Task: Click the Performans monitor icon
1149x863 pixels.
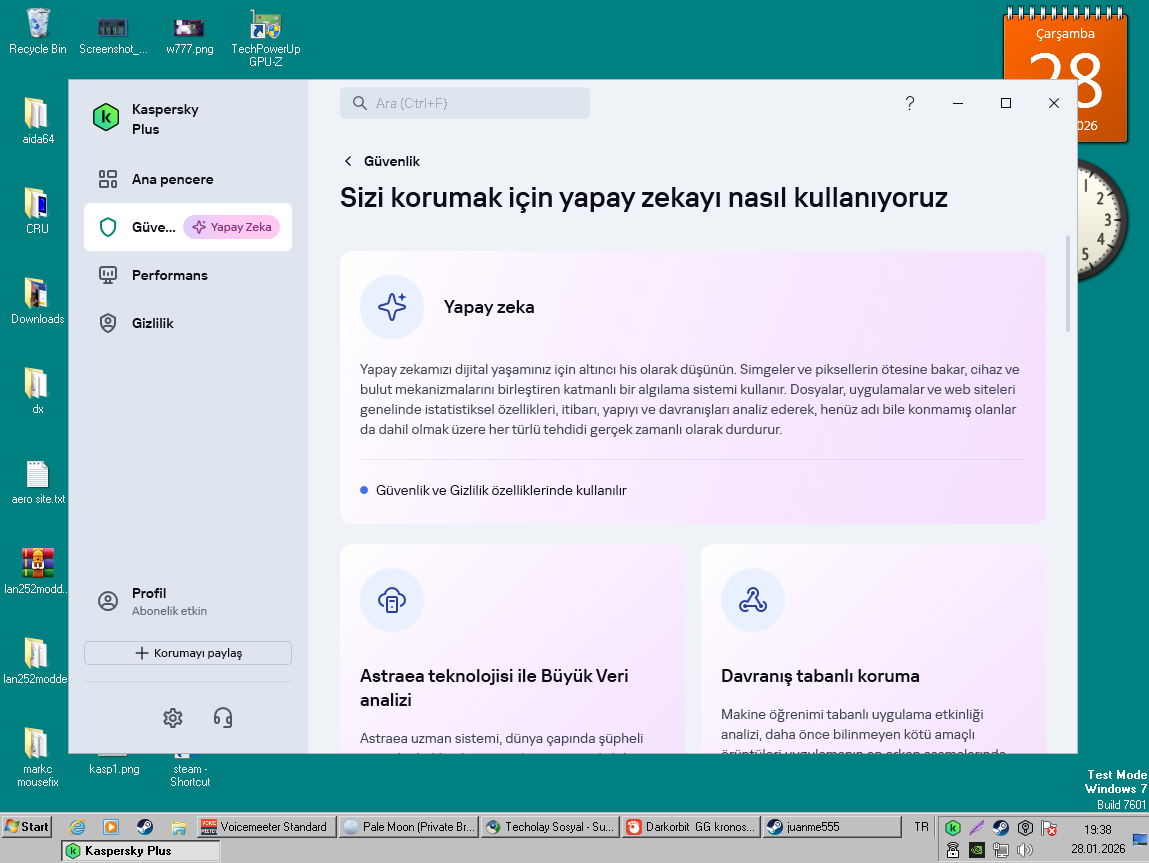Action: pos(108,275)
